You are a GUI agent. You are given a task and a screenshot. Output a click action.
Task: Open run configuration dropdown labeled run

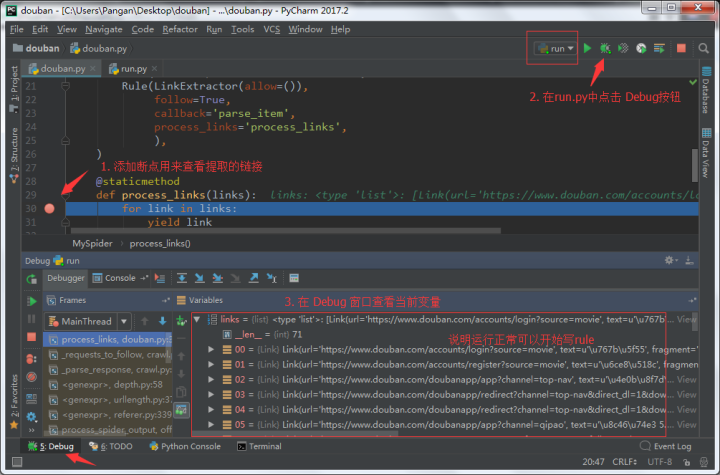[x=556, y=48]
